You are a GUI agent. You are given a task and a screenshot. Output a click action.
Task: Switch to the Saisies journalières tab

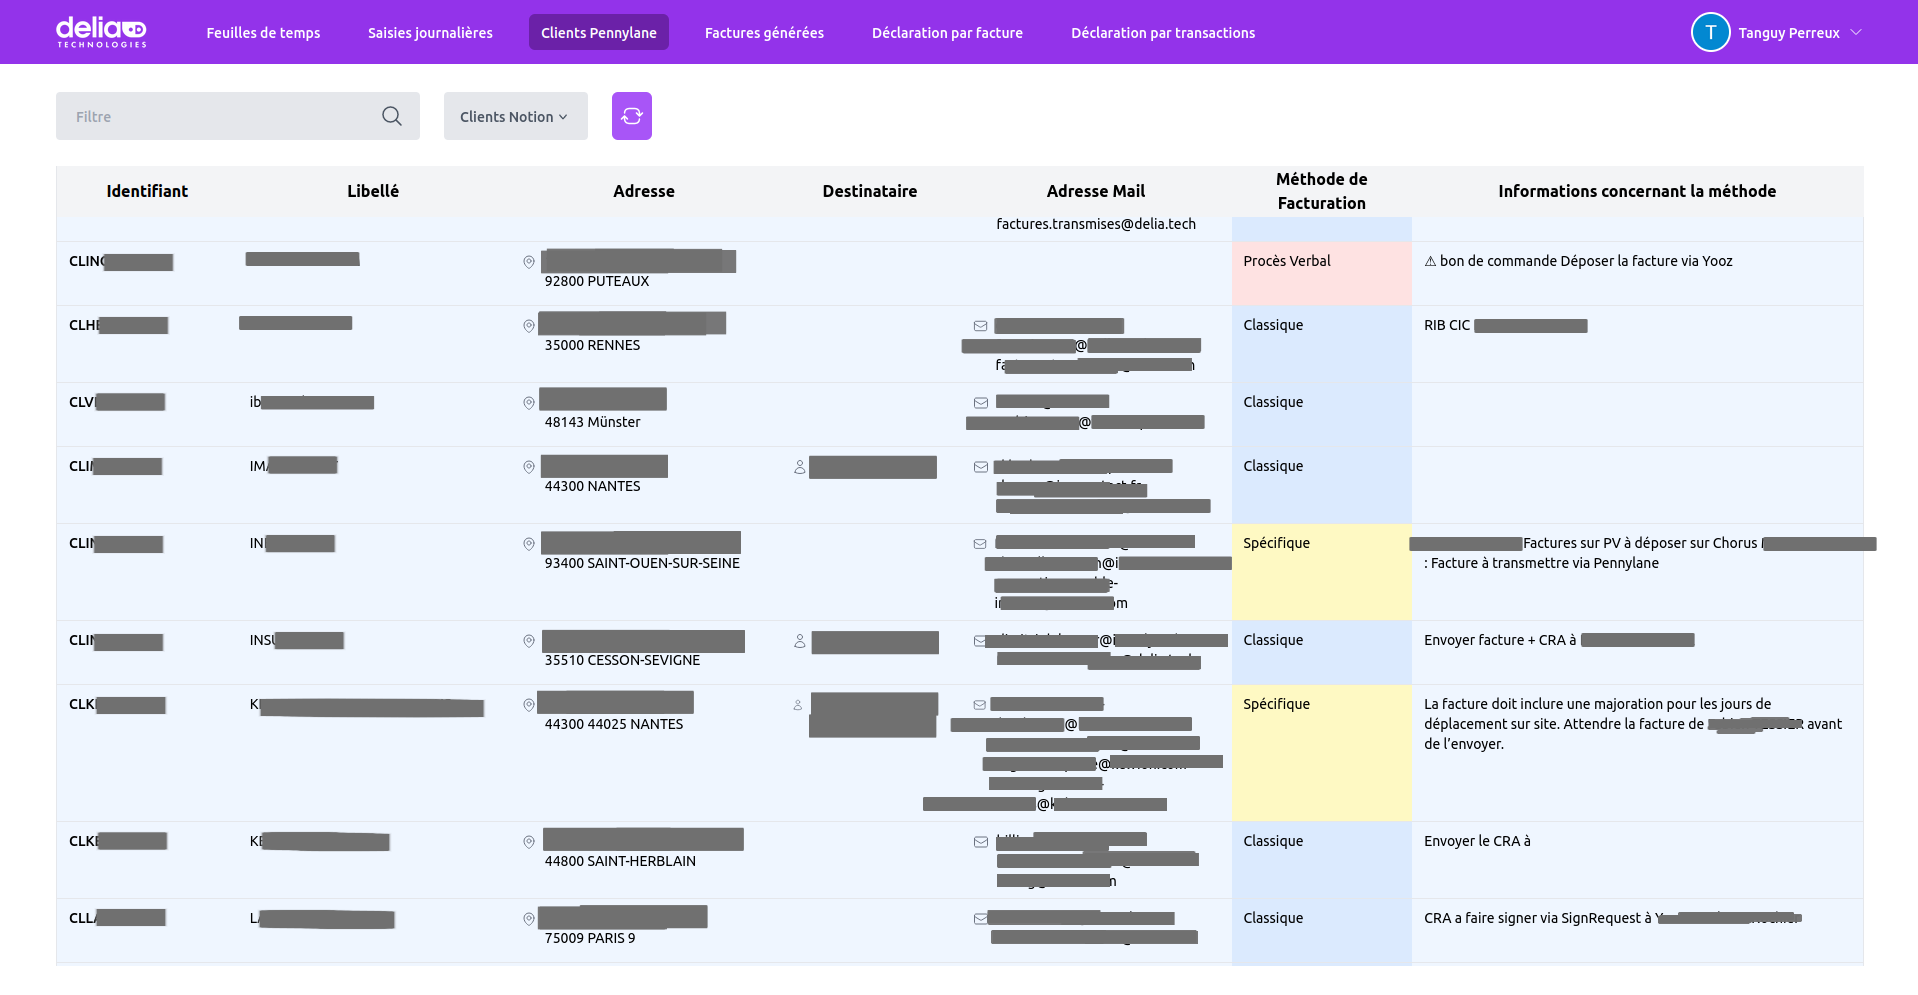coord(429,32)
